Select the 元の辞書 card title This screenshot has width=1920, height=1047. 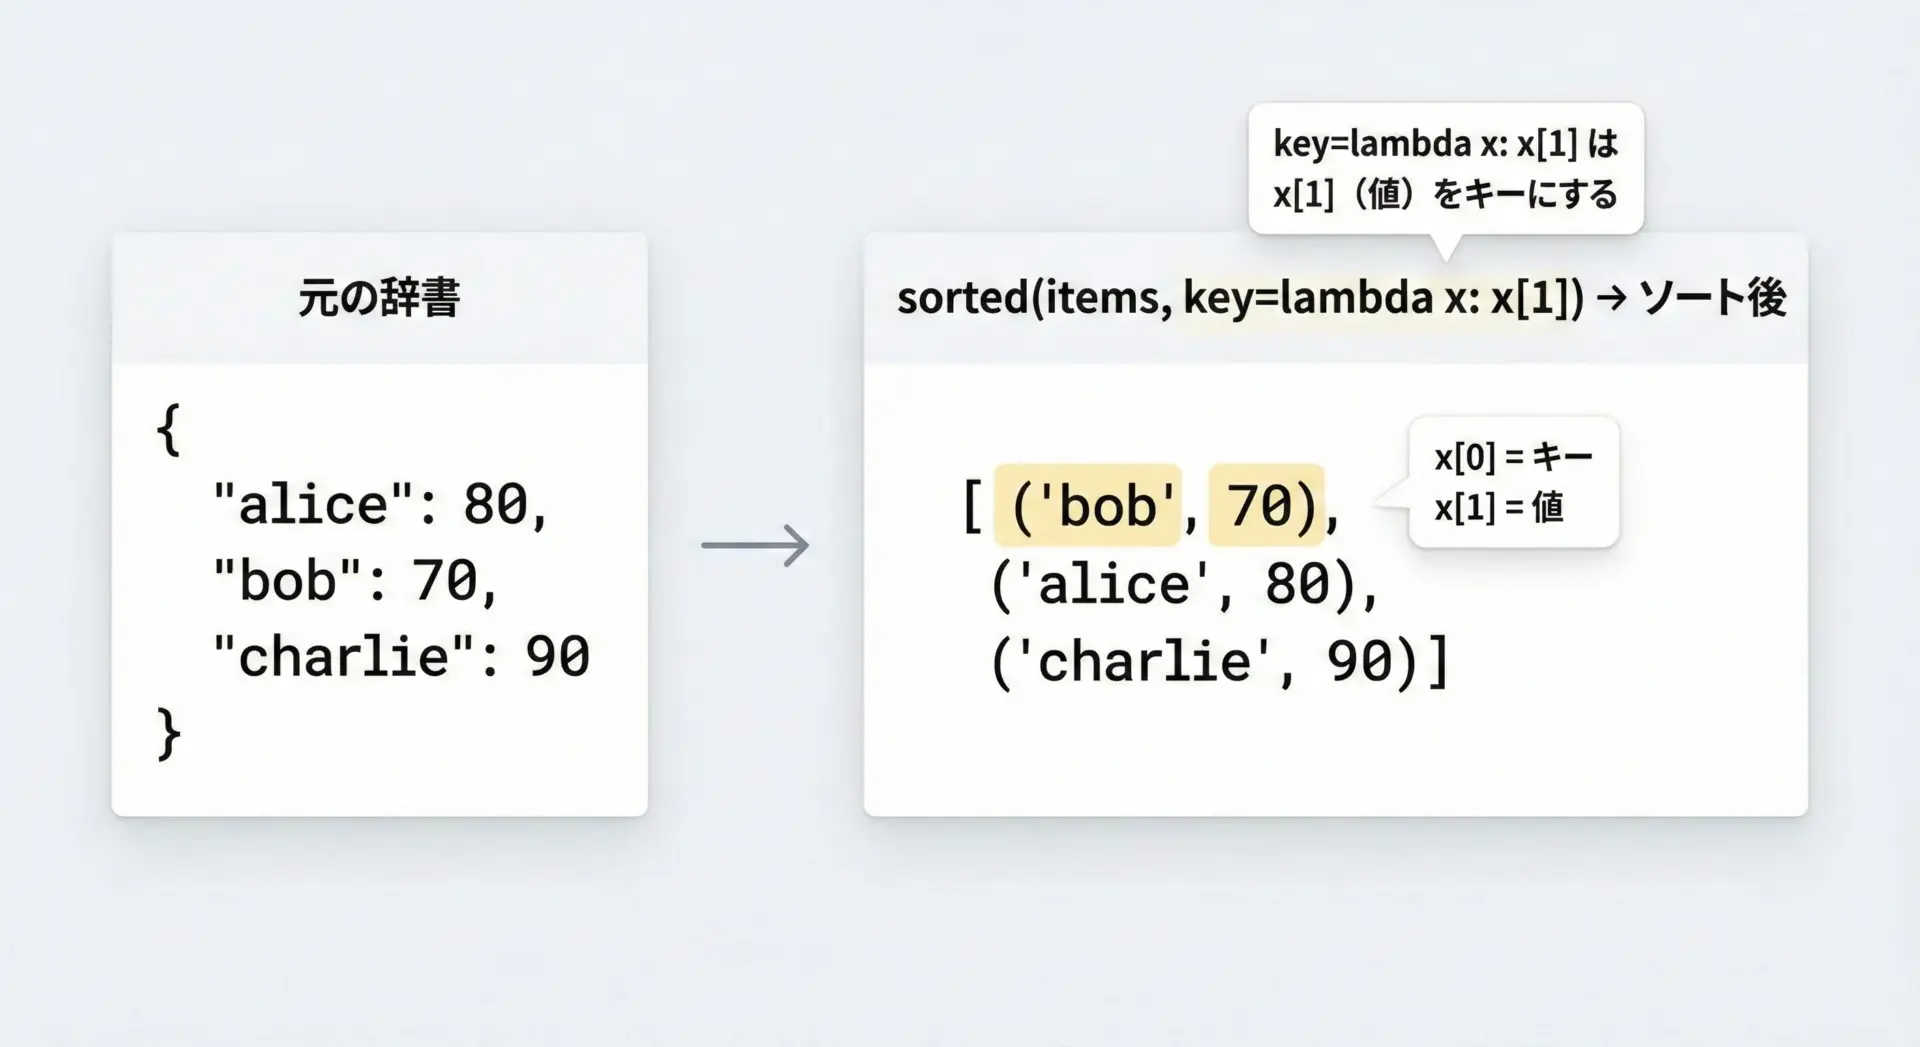[379, 298]
